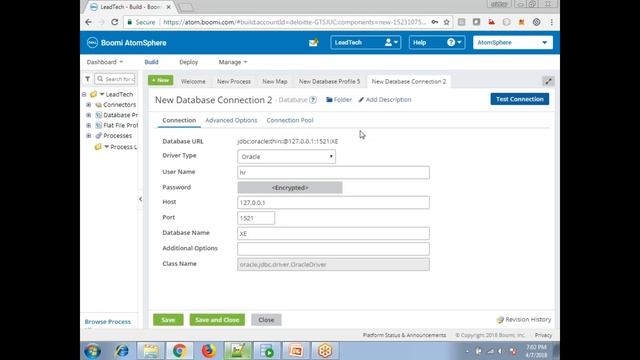Open the AtomSphere platform dropdown
Viewport: 640px width, 360px height.
pos(513,42)
